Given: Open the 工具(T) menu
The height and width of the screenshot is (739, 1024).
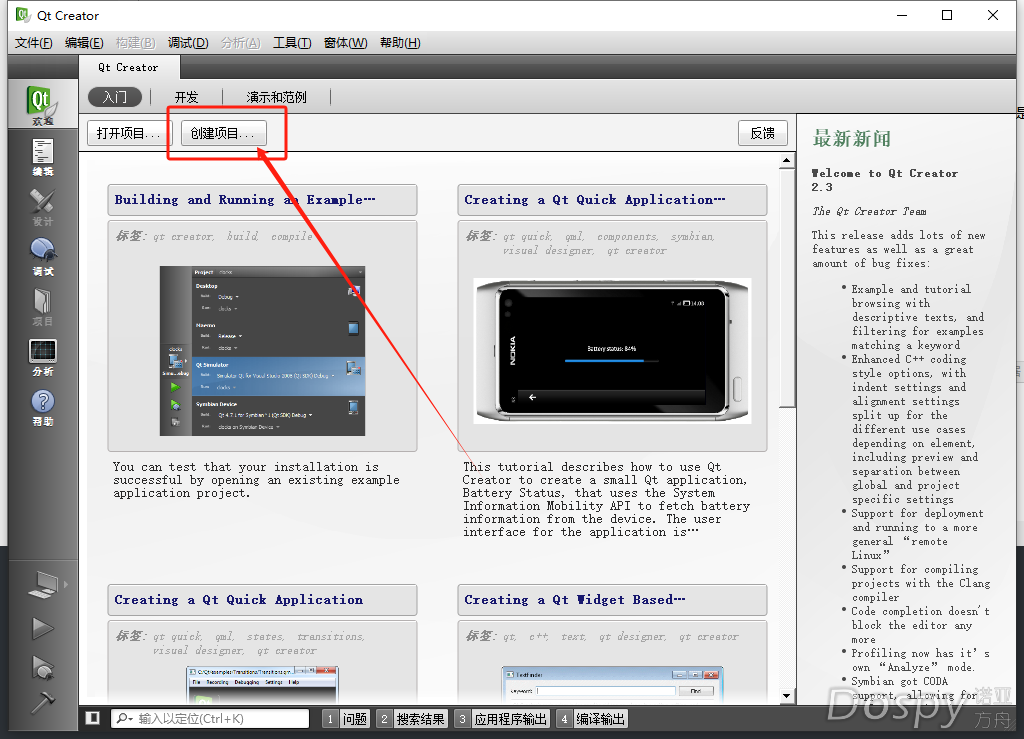Looking at the screenshot, I should click(292, 43).
